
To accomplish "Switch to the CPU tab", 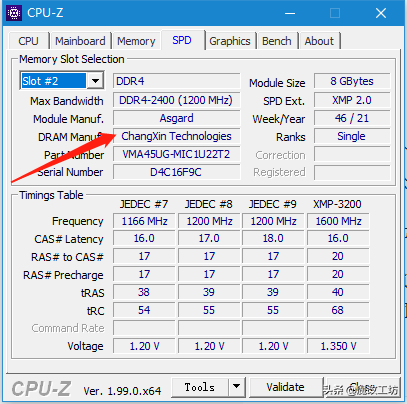I will (x=28, y=41).
